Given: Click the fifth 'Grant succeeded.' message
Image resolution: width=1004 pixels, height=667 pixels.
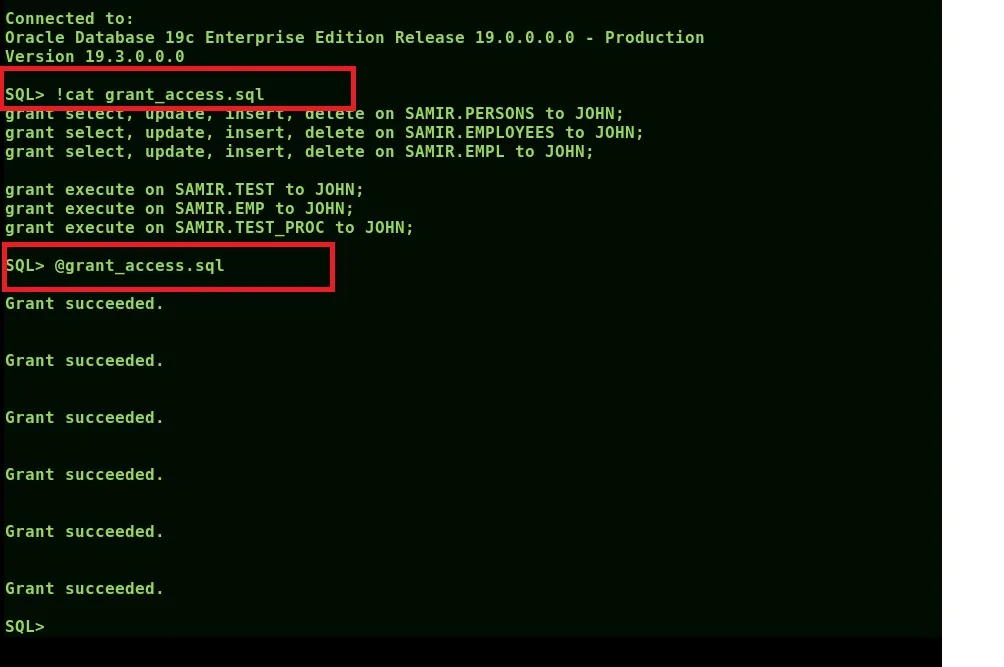Looking at the screenshot, I should click(85, 531).
